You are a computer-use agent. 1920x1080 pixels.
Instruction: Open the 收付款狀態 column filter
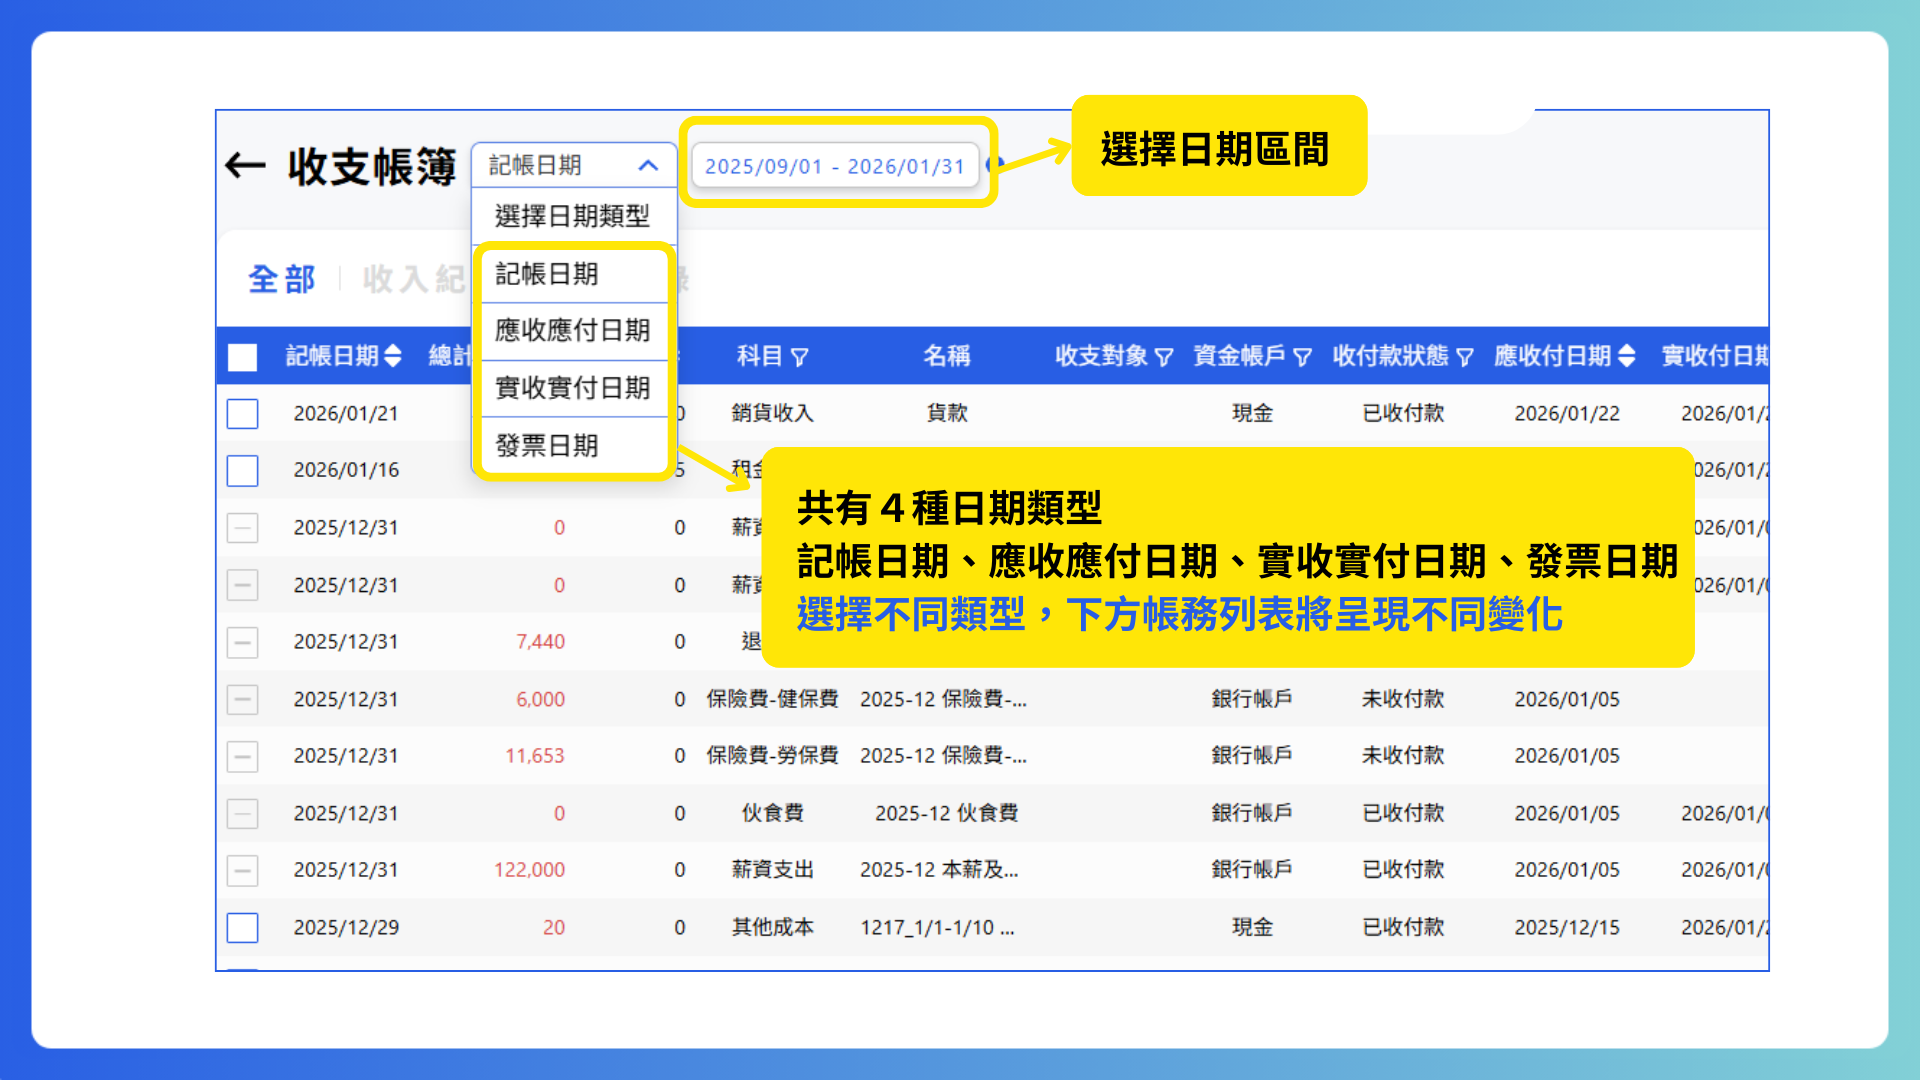[1466, 357]
